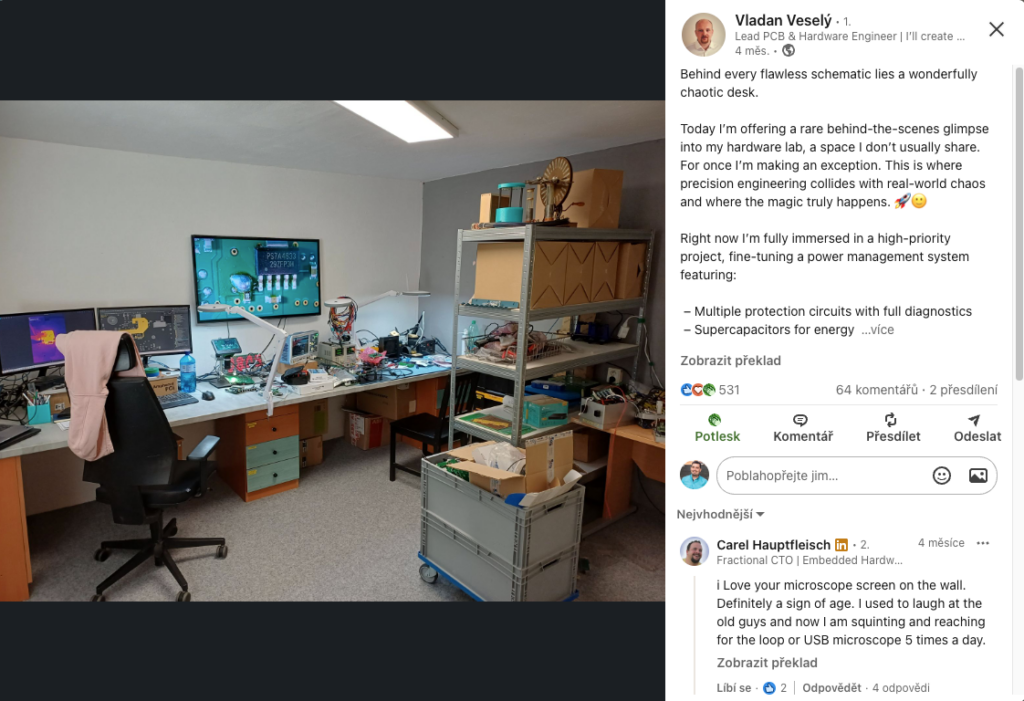Expand post text with …více

(877, 330)
